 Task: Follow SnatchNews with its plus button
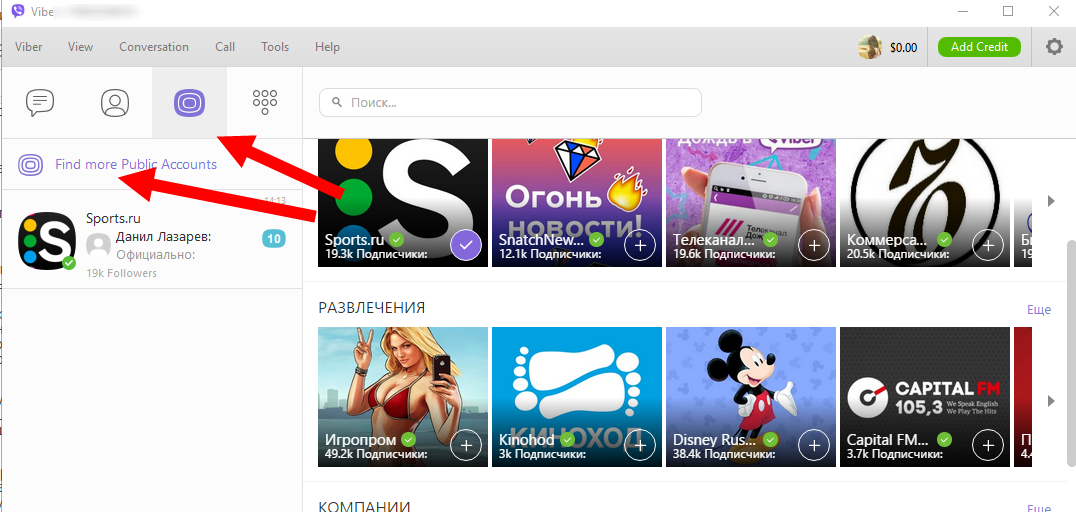tap(640, 245)
